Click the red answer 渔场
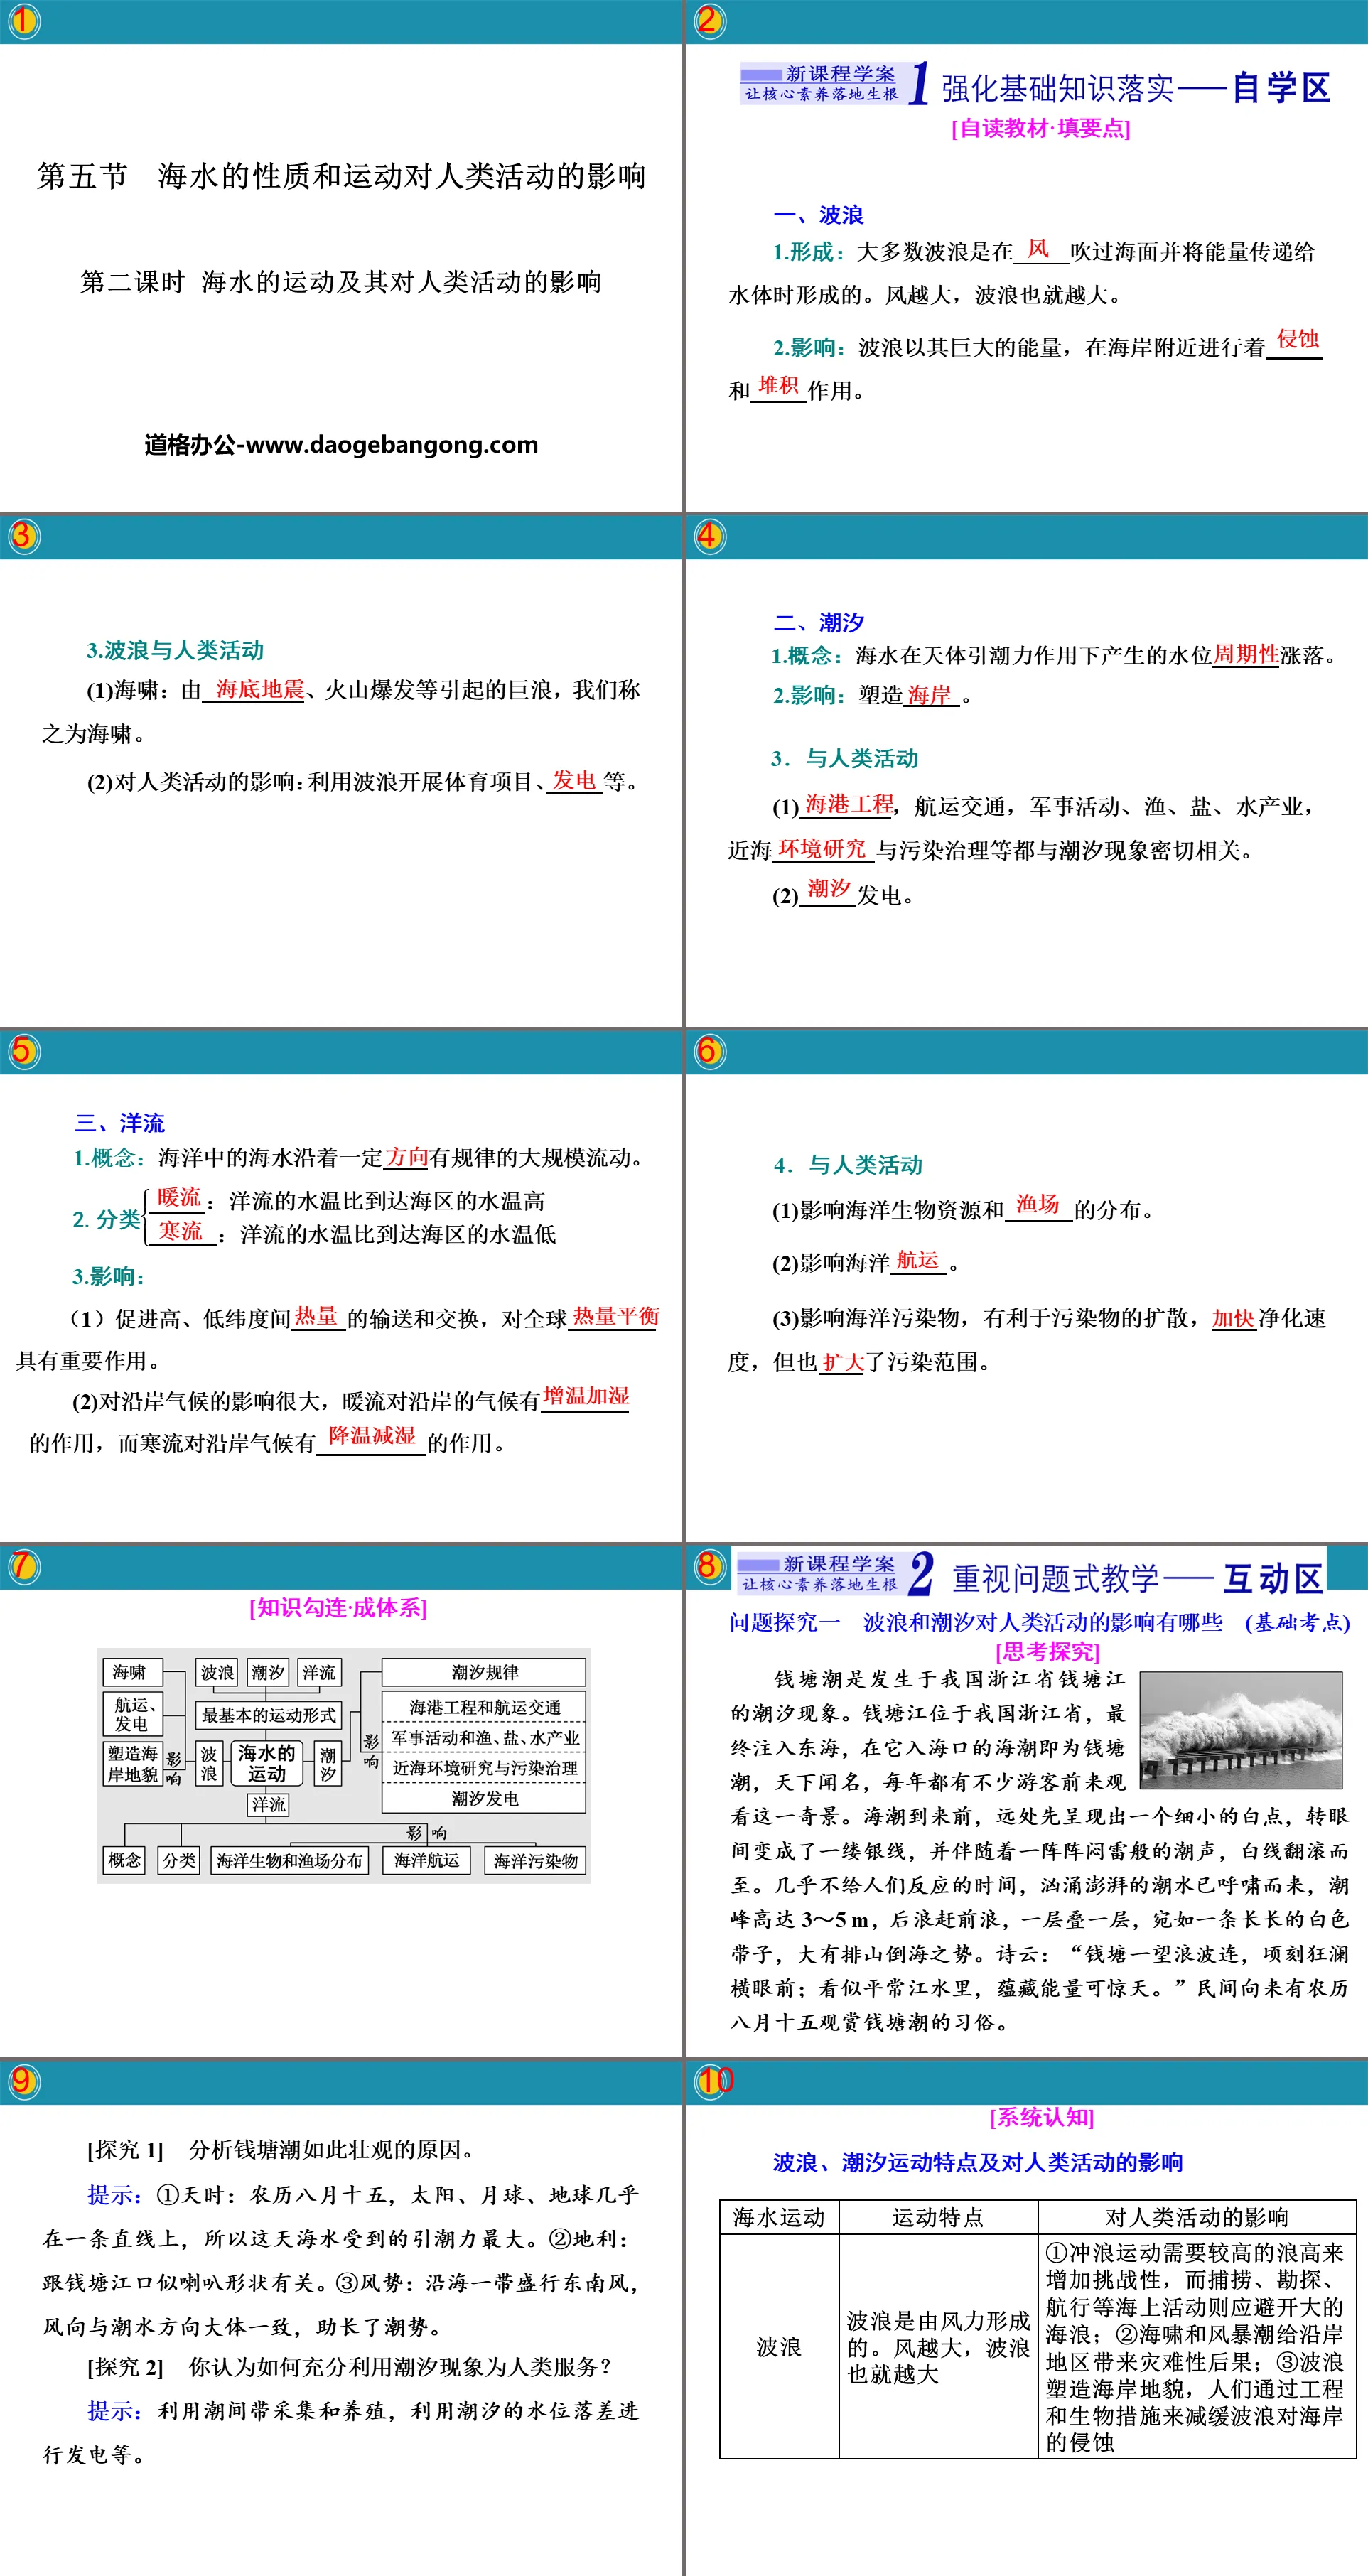Viewport: 1368px width, 2576px height. click(1037, 1204)
